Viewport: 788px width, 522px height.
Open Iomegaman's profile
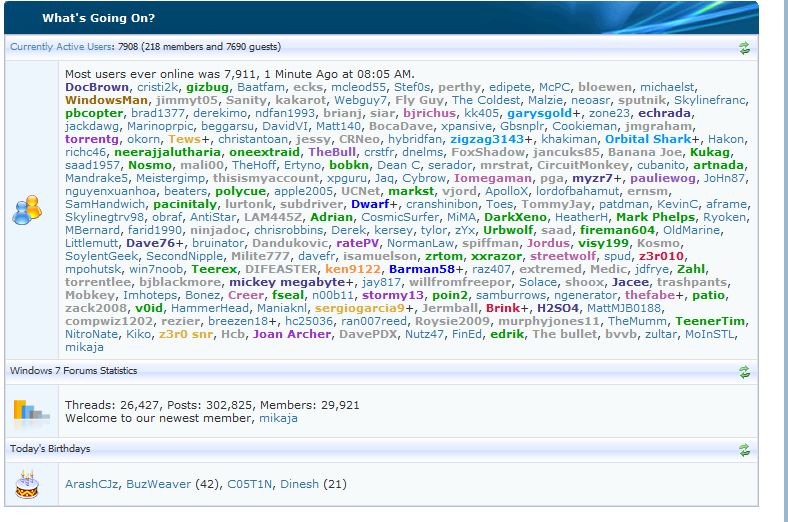(x=492, y=178)
